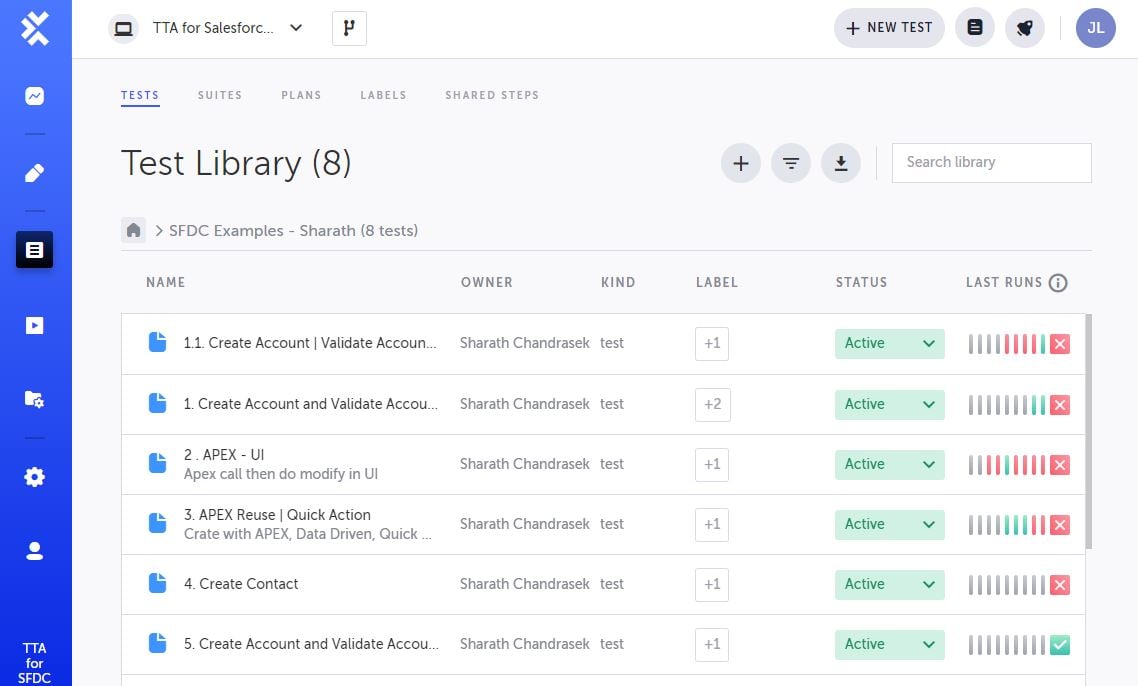The image size is (1138, 686).
Task: Download the test library with download icon
Action: pos(841,163)
